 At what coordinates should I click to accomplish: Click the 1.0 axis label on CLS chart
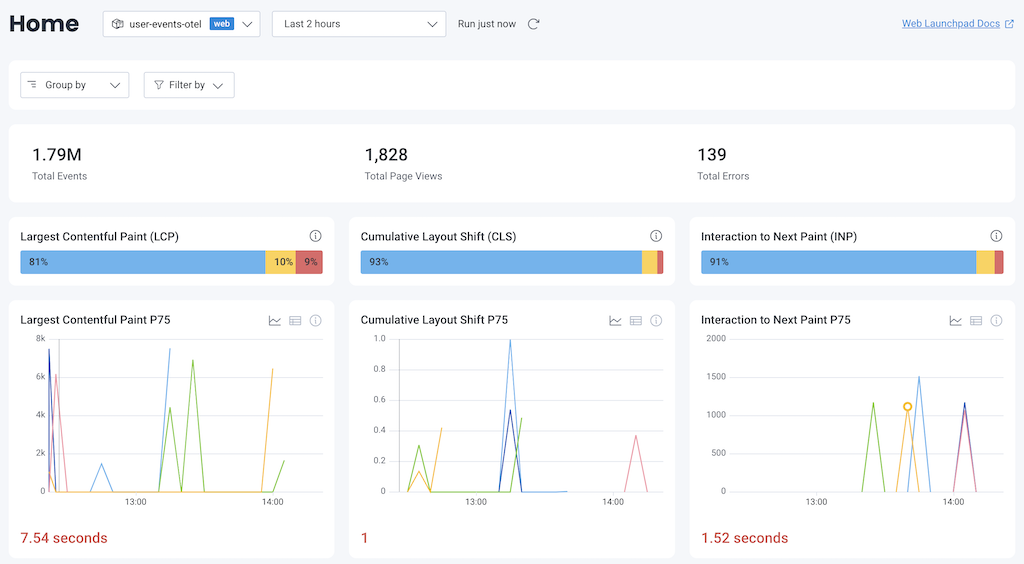(379, 338)
